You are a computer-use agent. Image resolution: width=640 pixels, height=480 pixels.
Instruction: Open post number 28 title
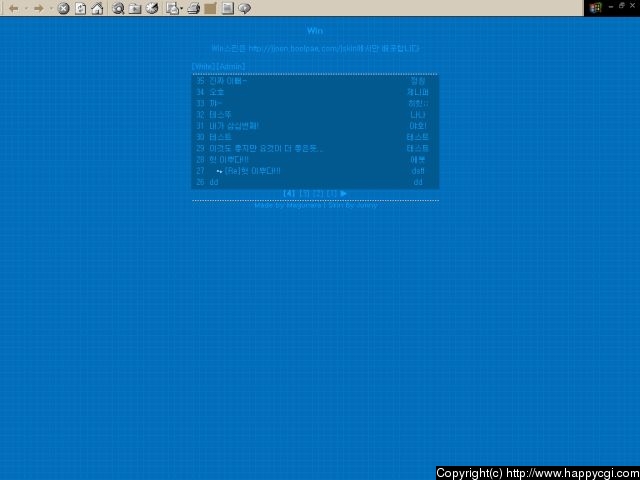coord(229,160)
